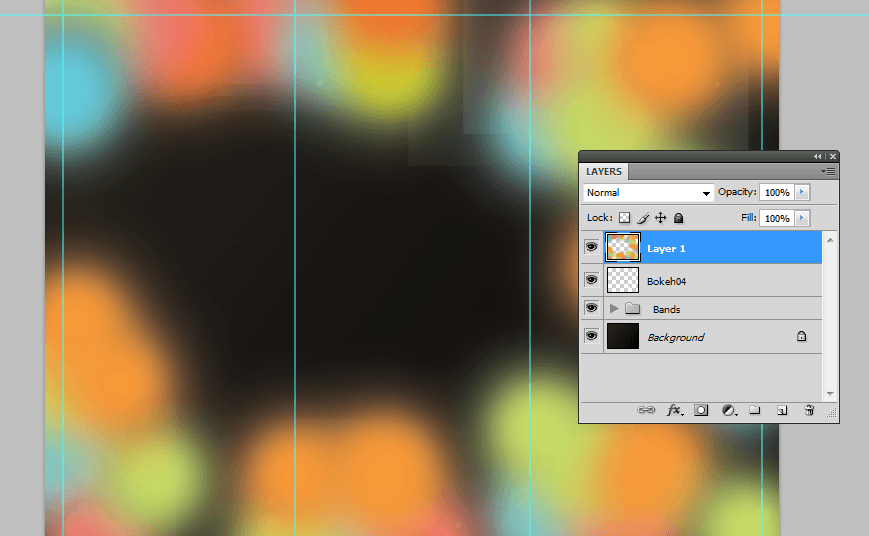Viewport: 869px width, 536px height.
Task: Open the Layers panel options menu
Action: tap(831, 172)
